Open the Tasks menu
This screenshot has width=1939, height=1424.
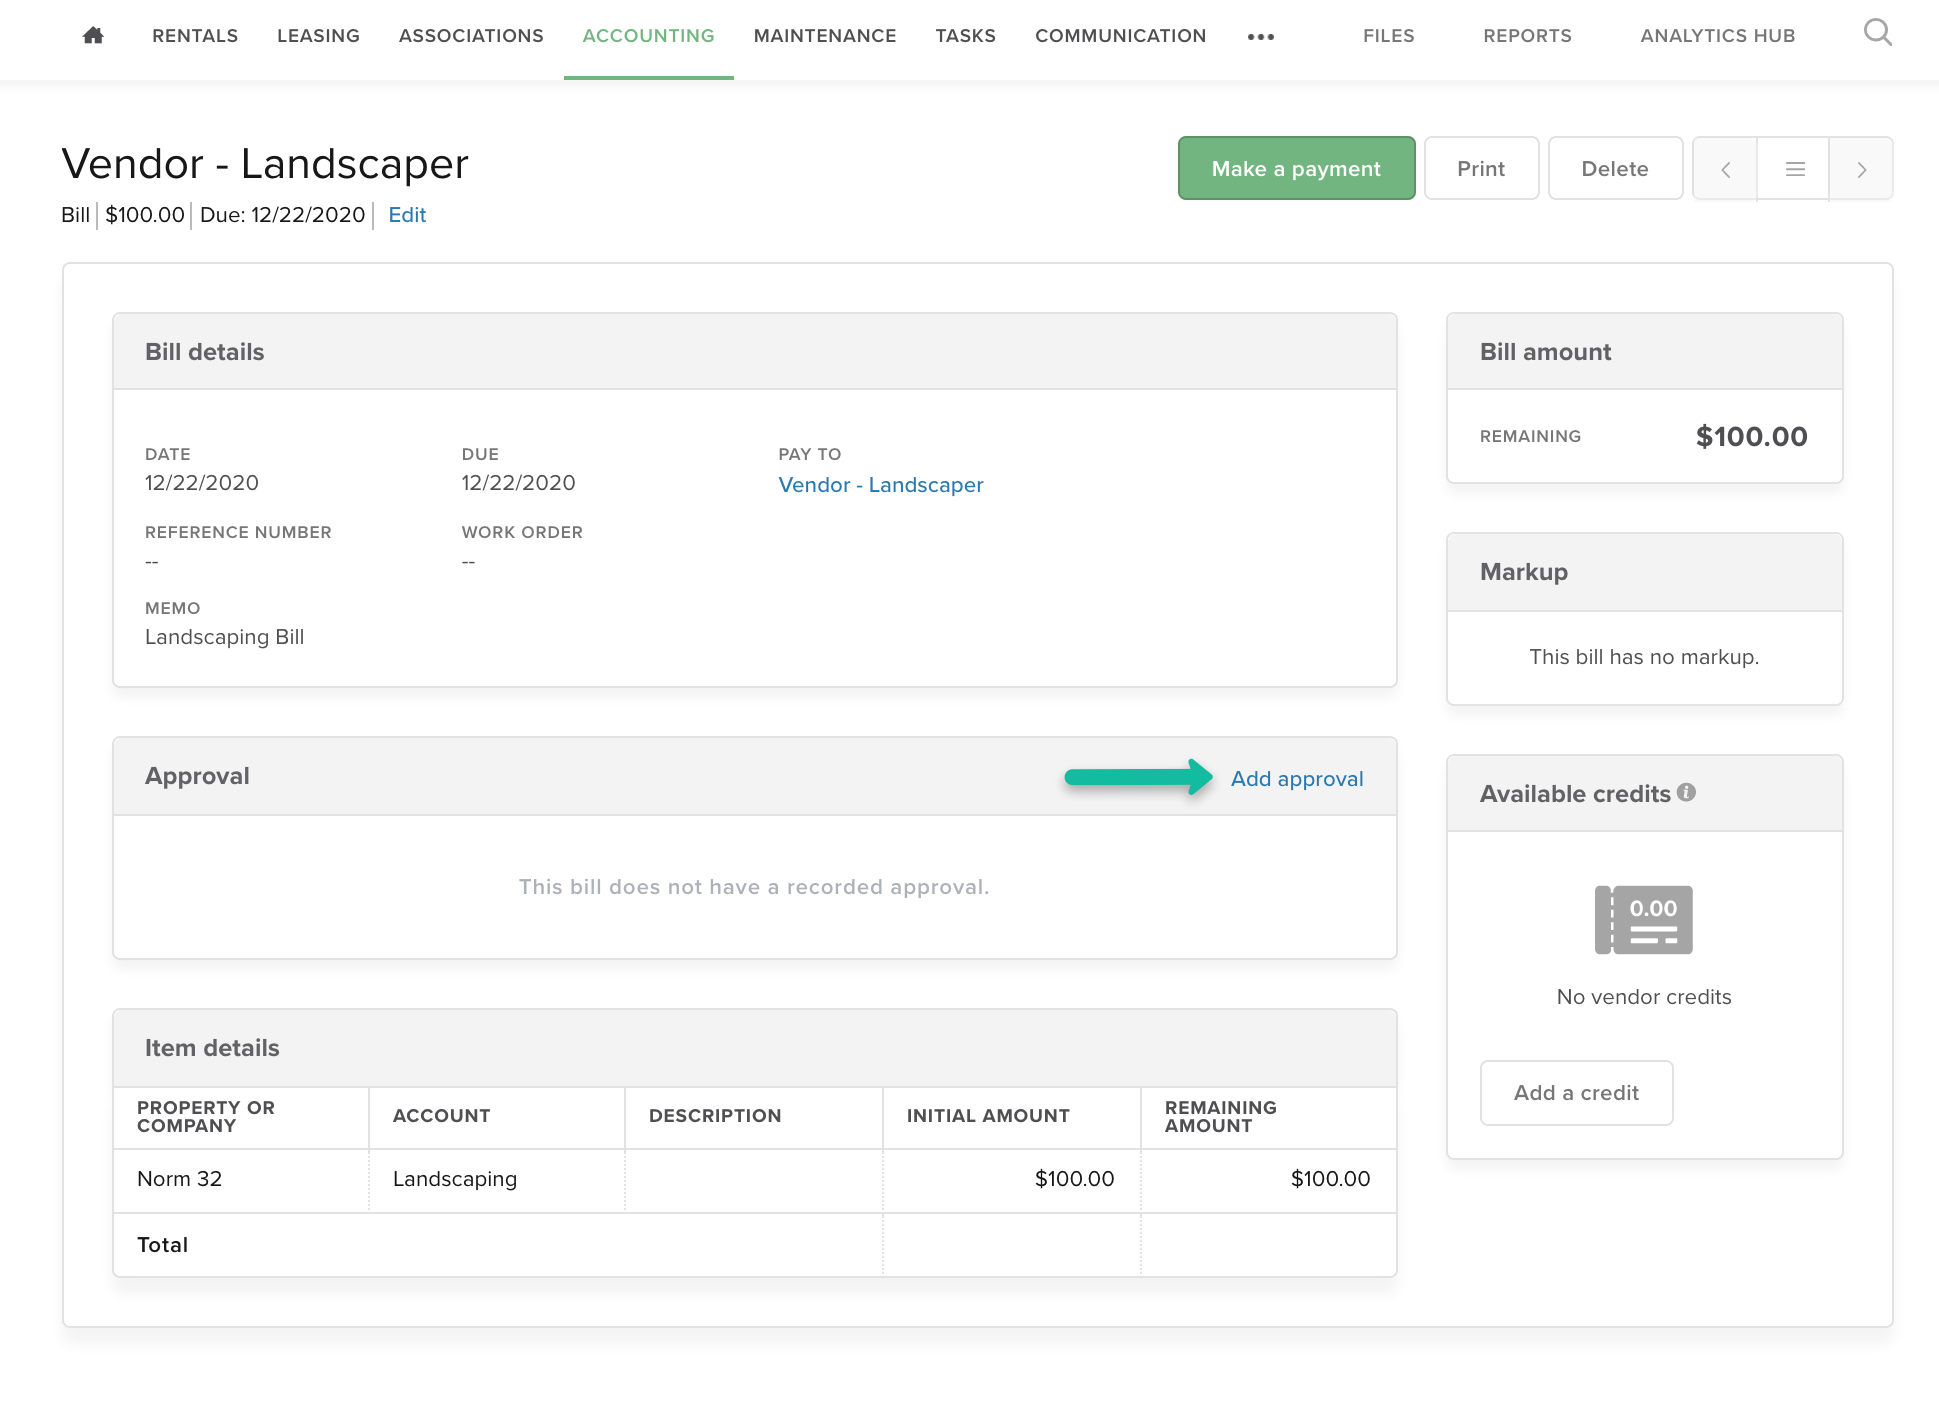965,36
